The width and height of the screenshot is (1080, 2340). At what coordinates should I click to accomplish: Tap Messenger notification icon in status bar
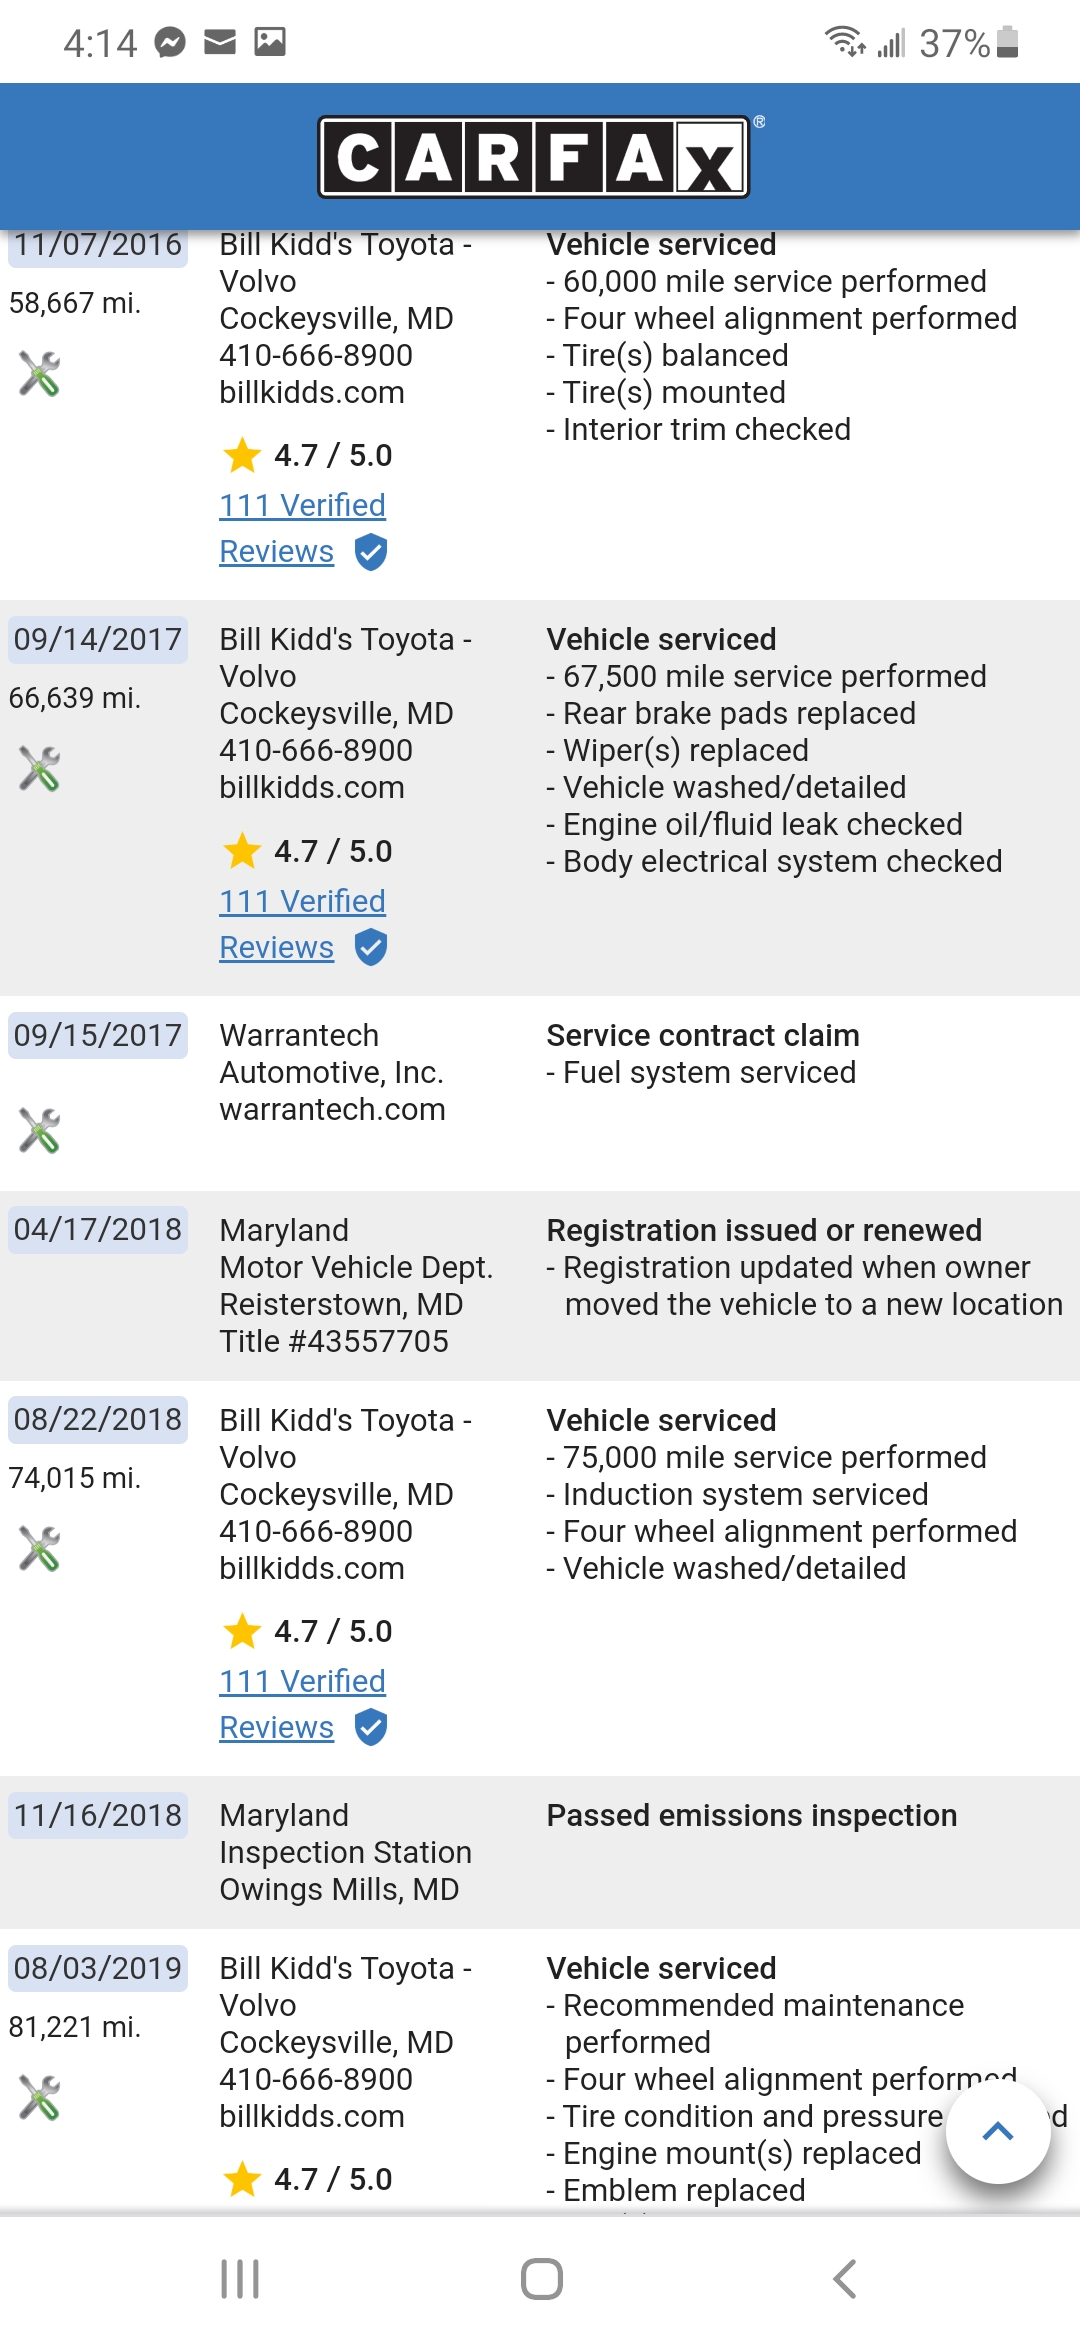pyautogui.click(x=170, y=42)
